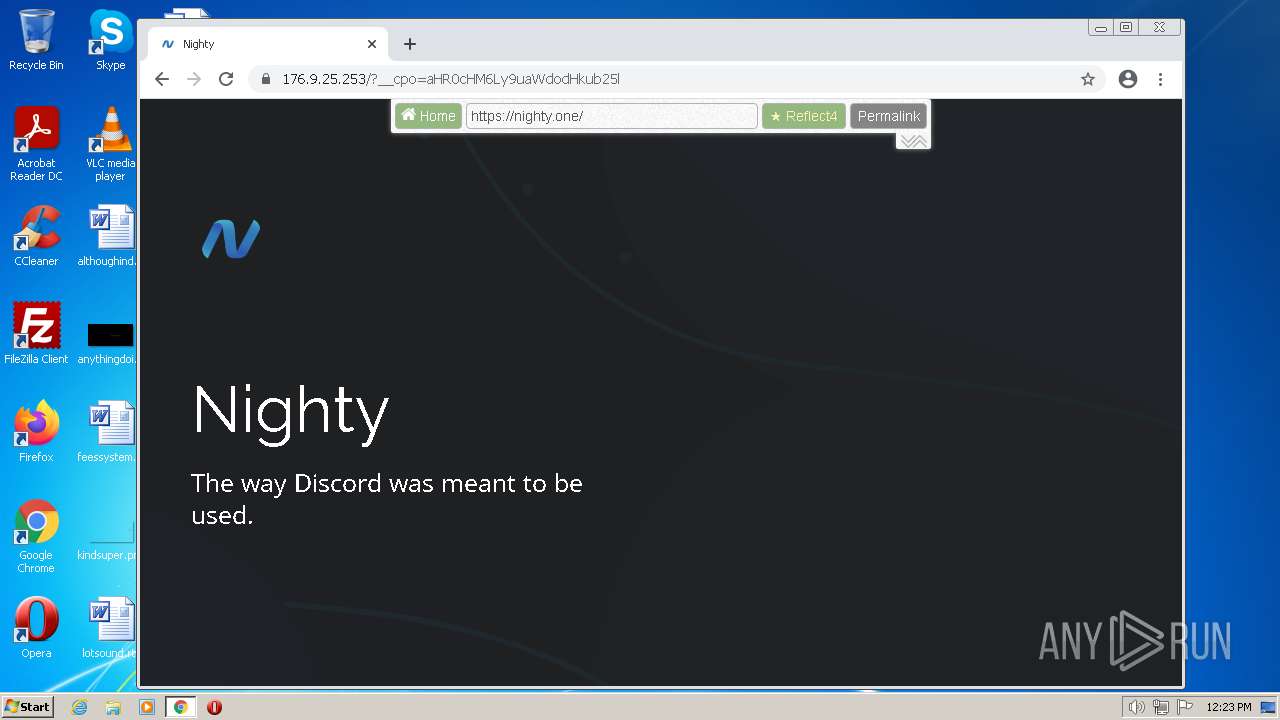Launch FileZilla Client shortcut
Viewport: 1280px width, 720px height.
36,334
